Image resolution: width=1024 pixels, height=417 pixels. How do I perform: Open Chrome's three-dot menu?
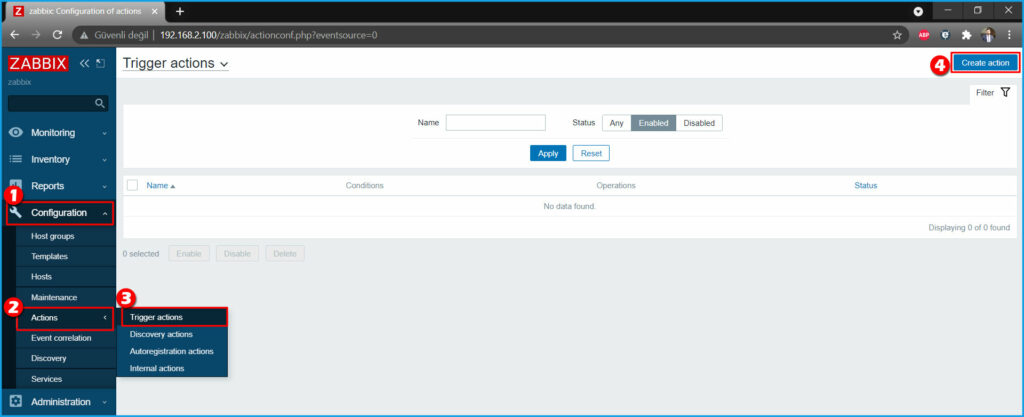(1010, 35)
